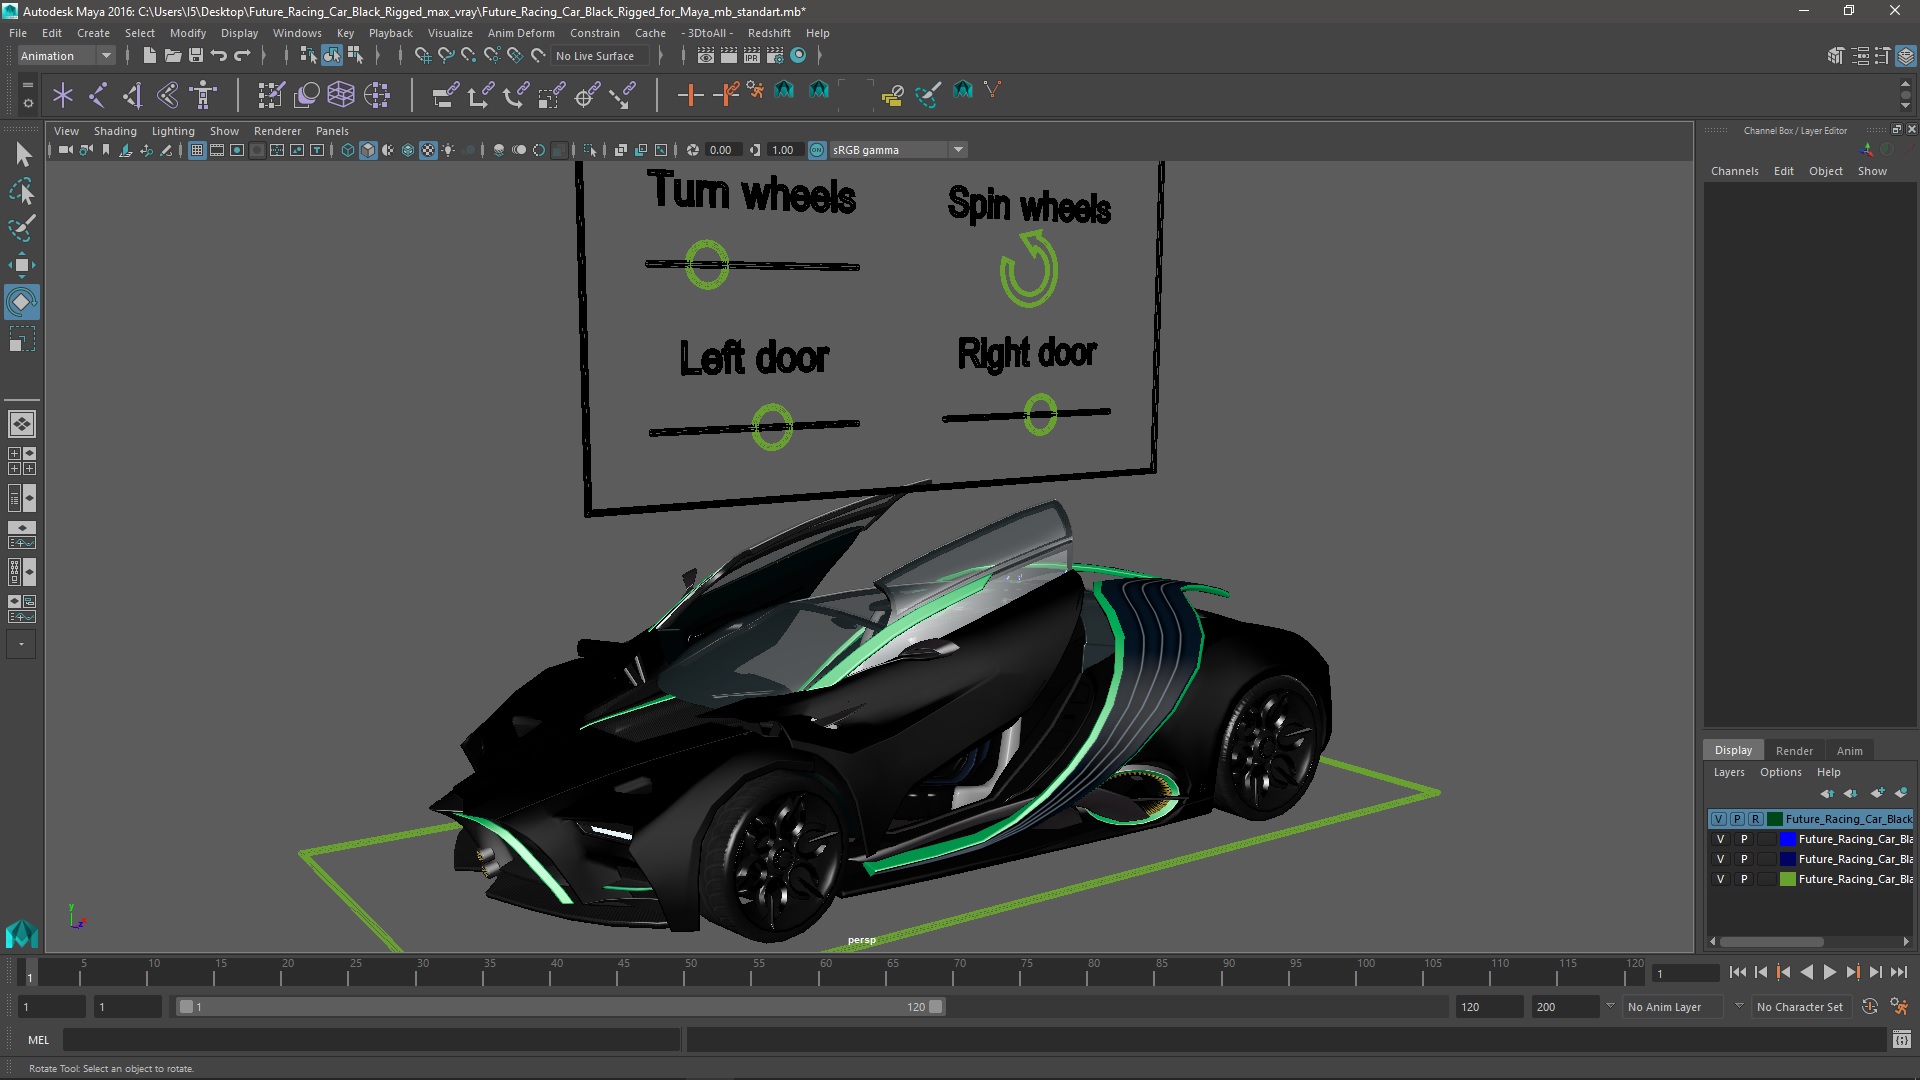The width and height of the screenshot is (1920, 1080).
Task: Click No Live Surface field
Action: point(600,56)
